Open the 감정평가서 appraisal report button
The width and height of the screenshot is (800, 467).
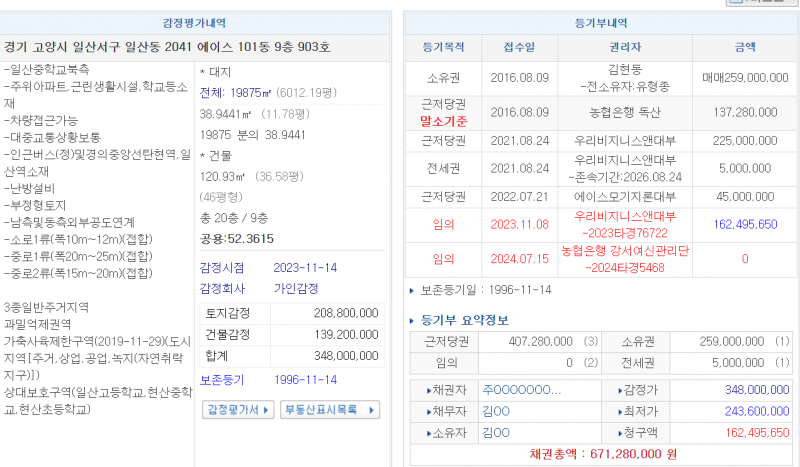pos(238,410)
